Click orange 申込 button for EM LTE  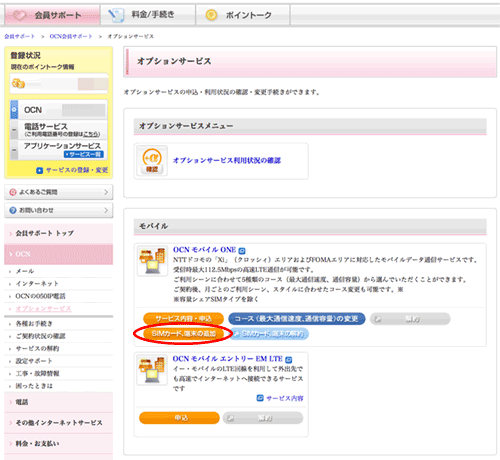[x=179, y=418]
